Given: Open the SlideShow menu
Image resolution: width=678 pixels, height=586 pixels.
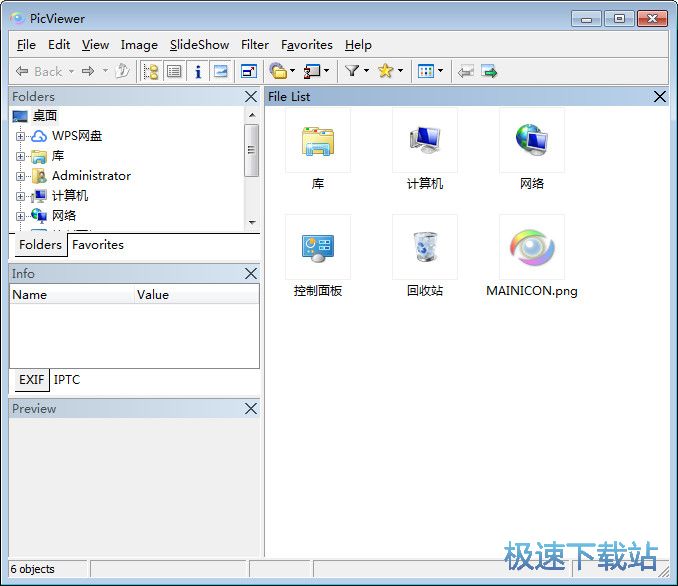Looking at the screenshot, I should pos(199,44).
